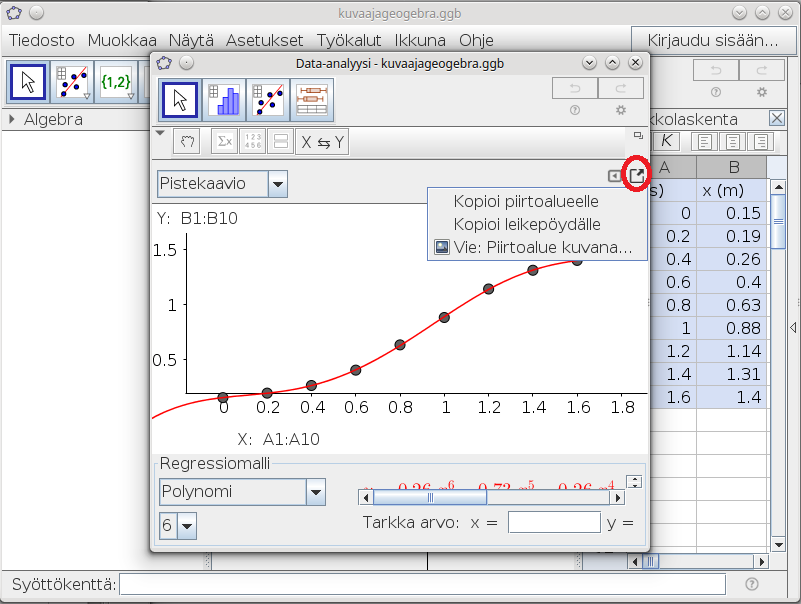801x604 pixels.
Task: Click the export plot icon circled in red
Action: [x=637, y=175]
